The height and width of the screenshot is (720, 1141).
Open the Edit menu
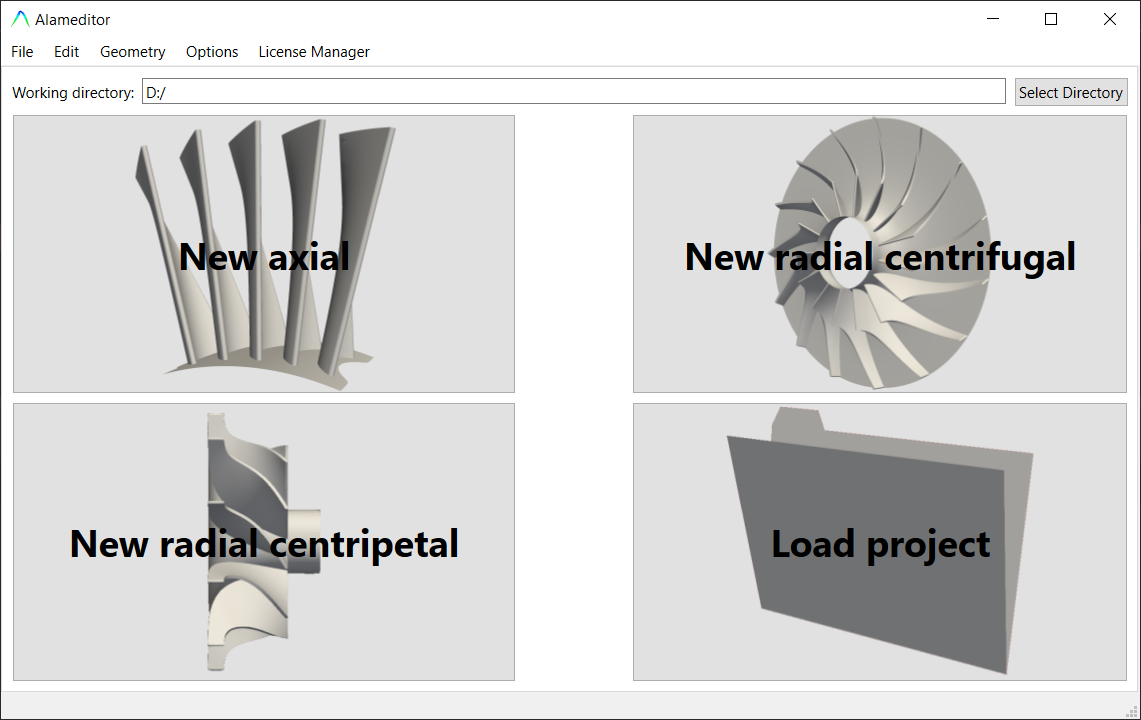66,52
